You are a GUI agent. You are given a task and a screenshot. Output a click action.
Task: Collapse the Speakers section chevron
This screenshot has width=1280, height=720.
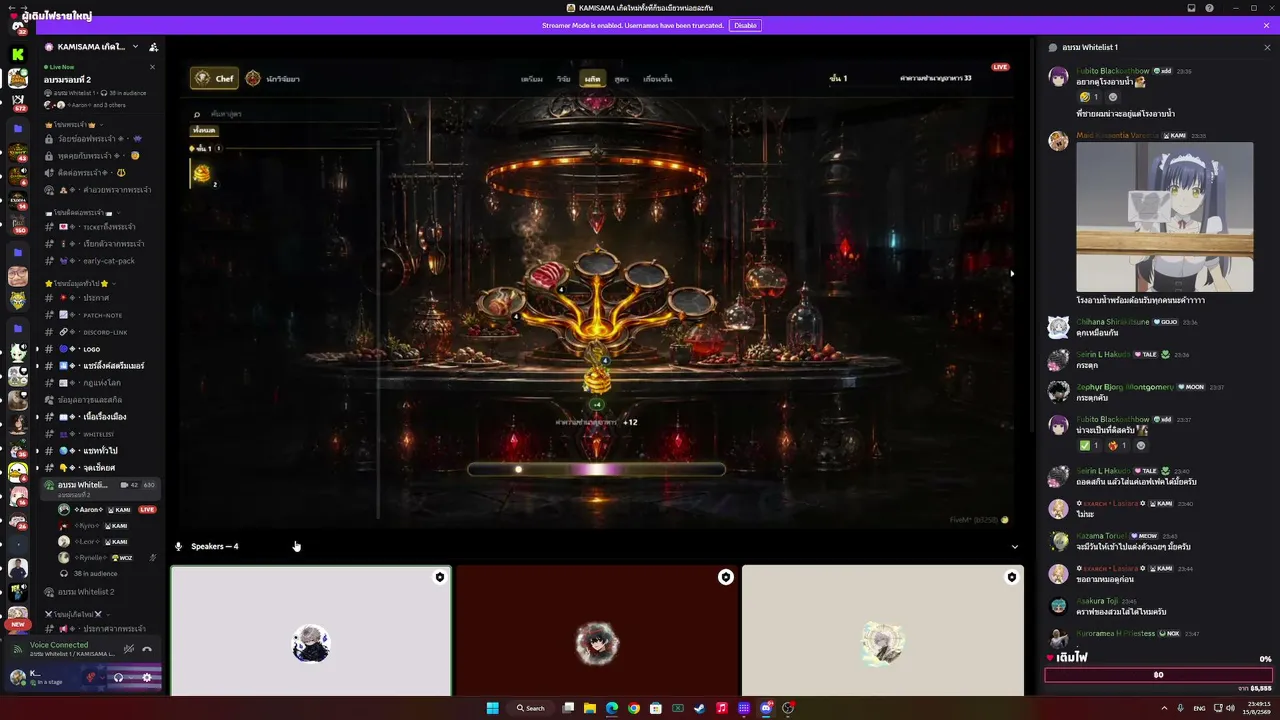coord(1015,547)
